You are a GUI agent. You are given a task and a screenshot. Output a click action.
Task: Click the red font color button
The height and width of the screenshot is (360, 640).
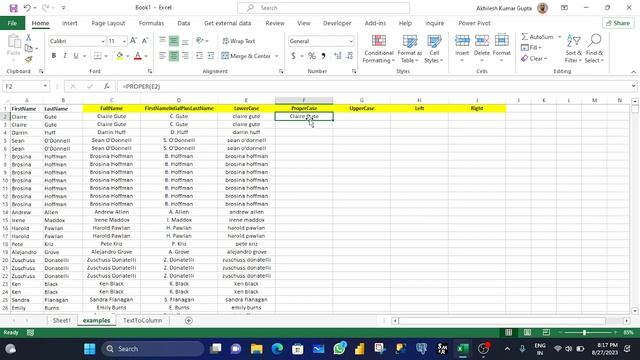click(138, 56)
